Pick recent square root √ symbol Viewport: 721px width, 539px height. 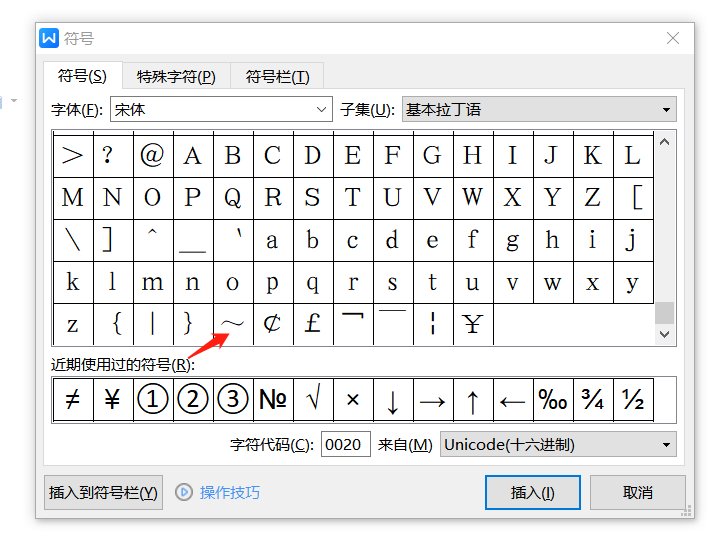point(313,399)
